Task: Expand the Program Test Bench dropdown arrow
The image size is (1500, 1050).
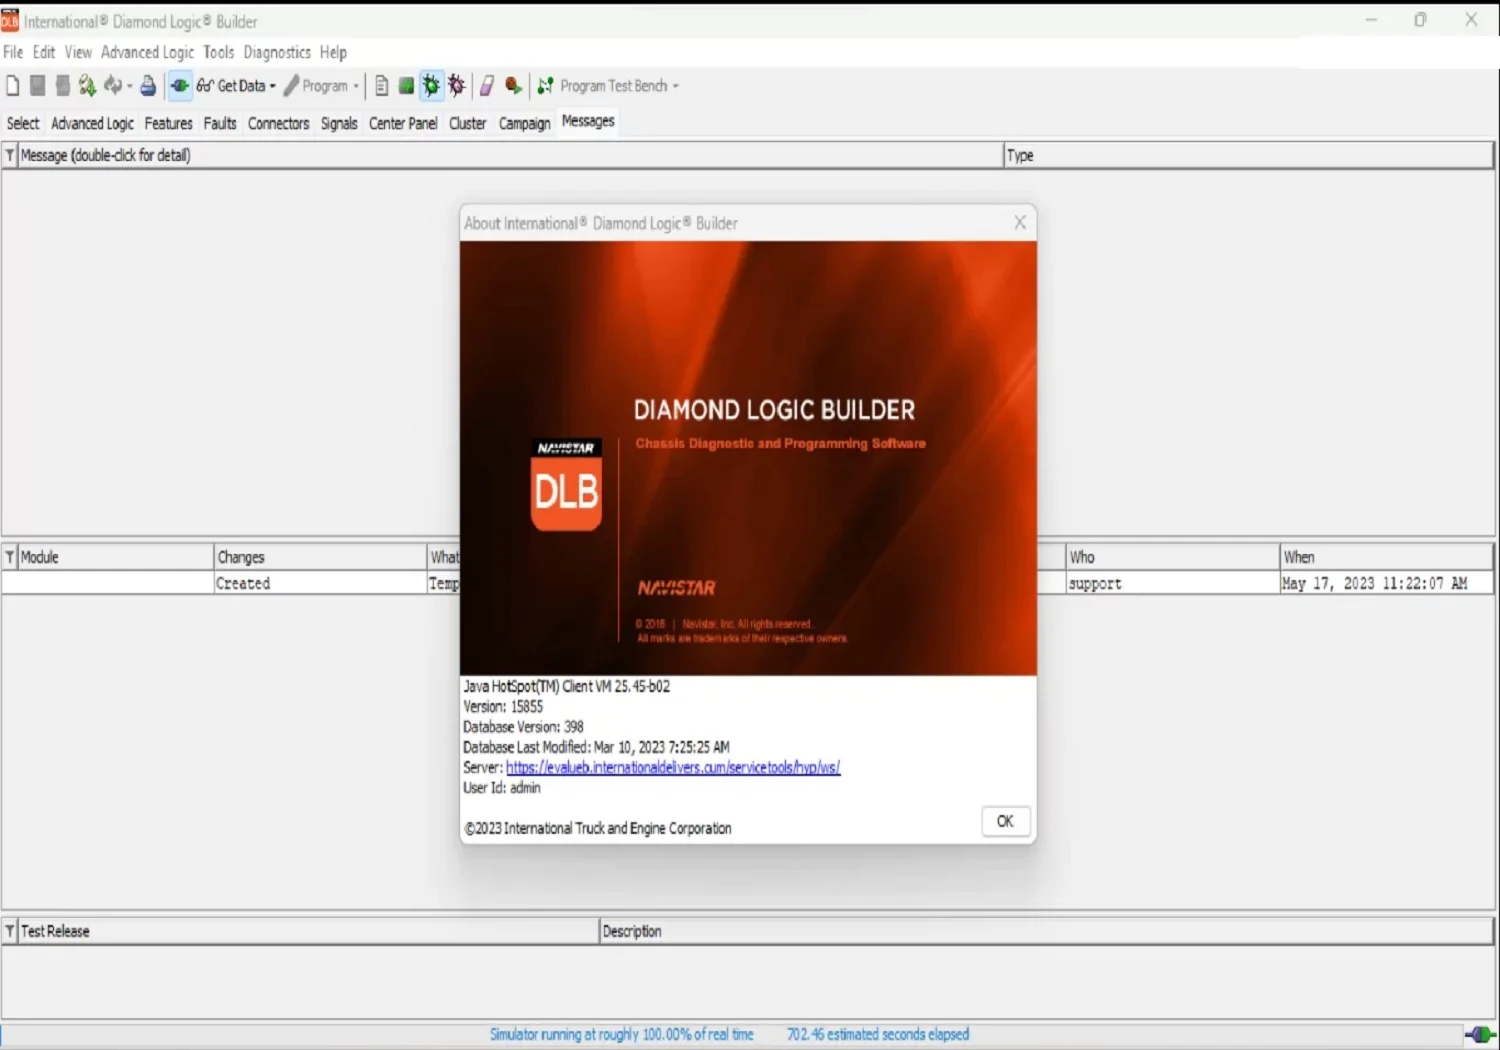Action: [676, 87]
